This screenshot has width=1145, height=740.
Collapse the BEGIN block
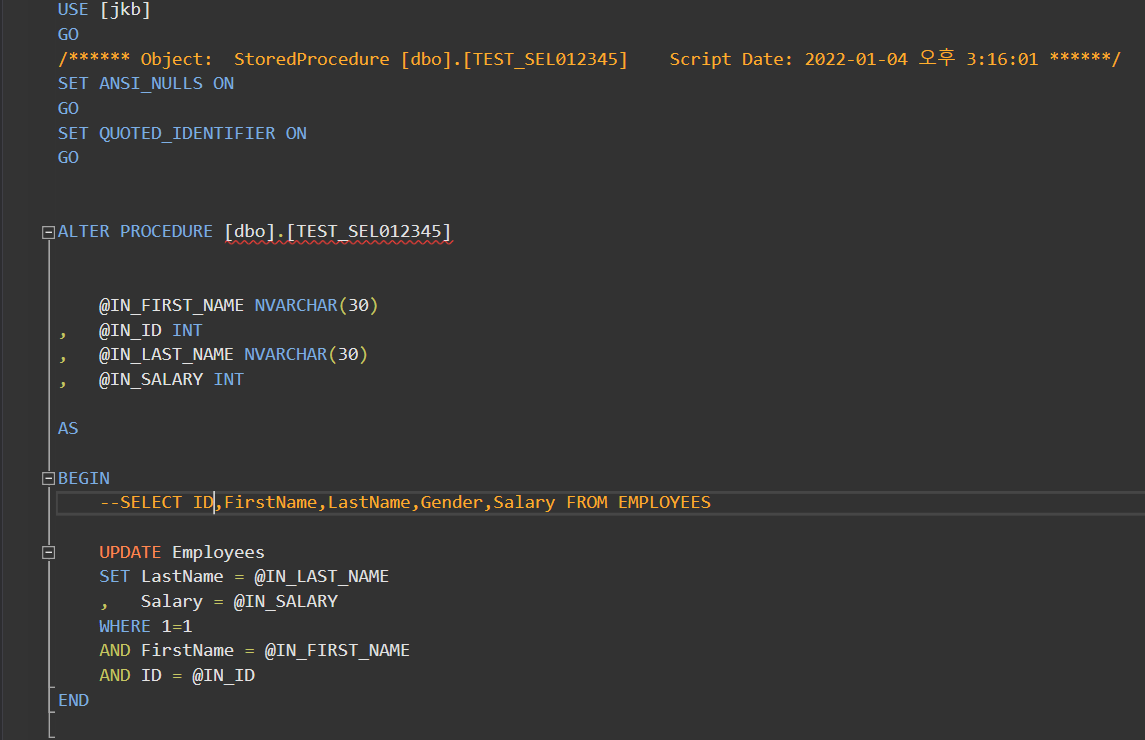tap(48, 478)
